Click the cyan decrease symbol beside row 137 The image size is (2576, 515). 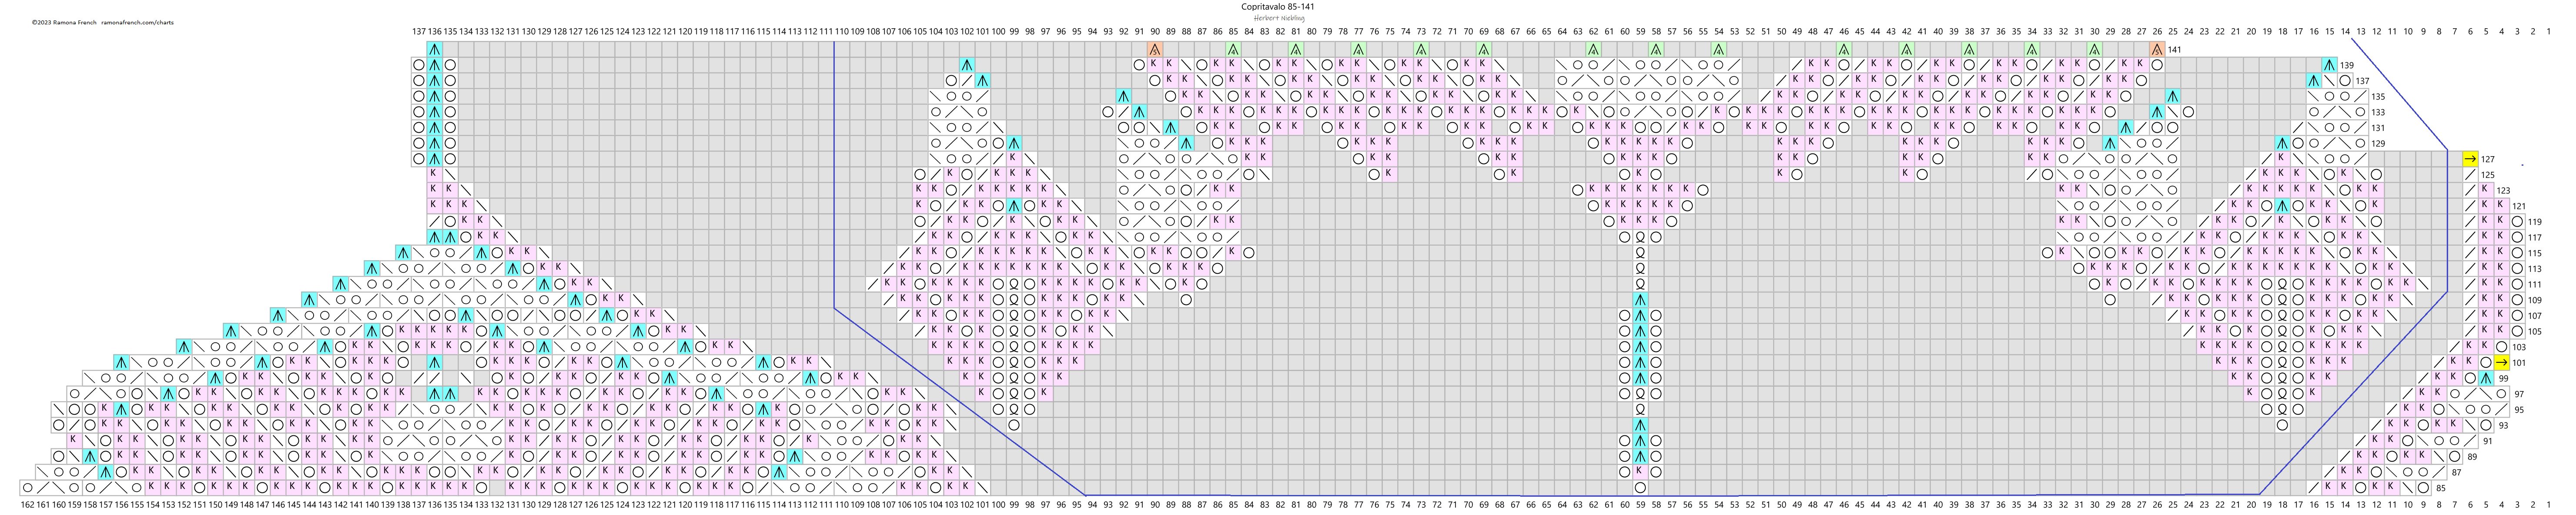pos(2314,80)
